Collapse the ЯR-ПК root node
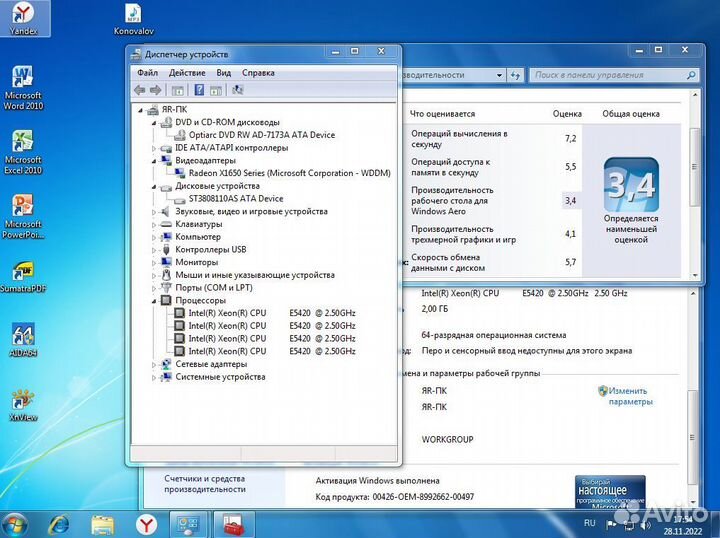Screen dimensions: 720x538 [x=141, y=110]
